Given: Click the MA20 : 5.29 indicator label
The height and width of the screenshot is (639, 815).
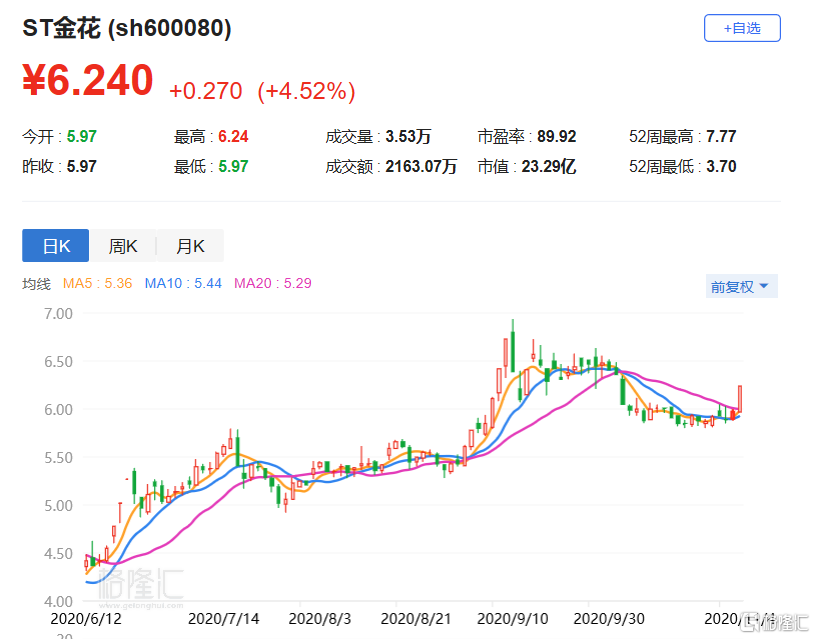Looking at the screenshot, I should click(272, 283).
